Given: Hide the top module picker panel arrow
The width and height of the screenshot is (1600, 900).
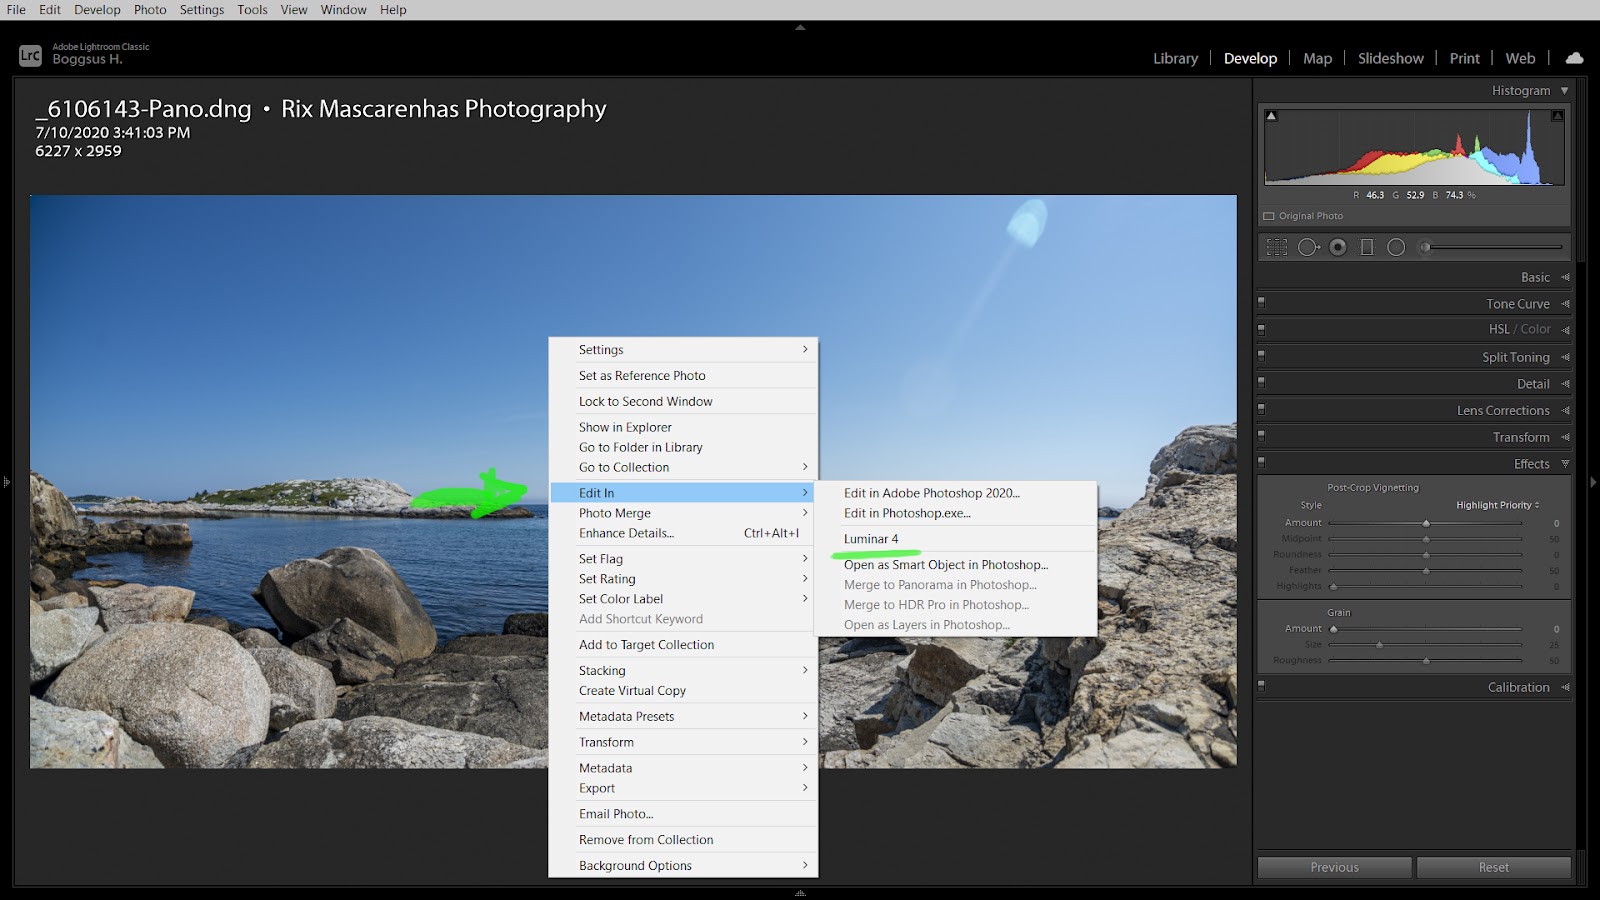Looking at the screenshot, I should pyautogui.click(x=800, y=28).
